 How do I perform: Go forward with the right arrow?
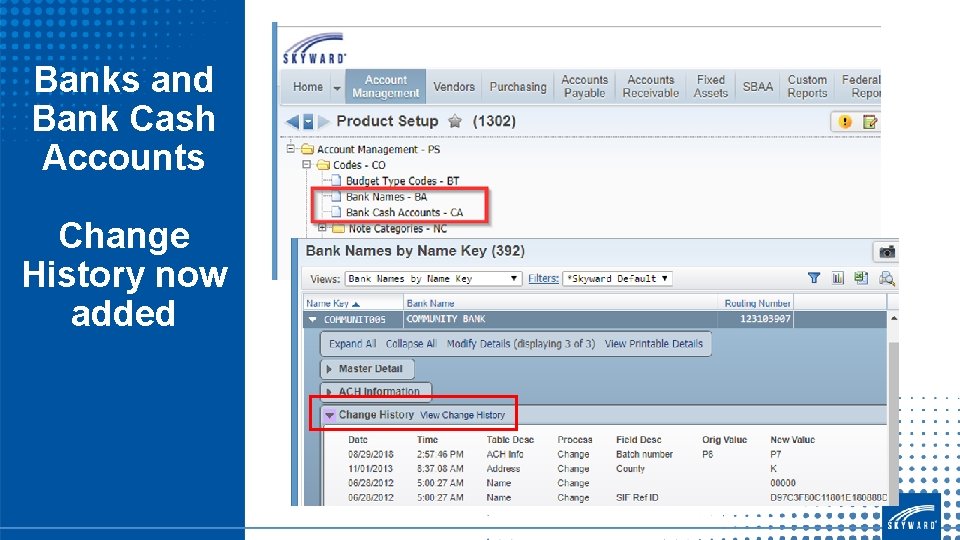pyautogui.click(x=323, y=121)
